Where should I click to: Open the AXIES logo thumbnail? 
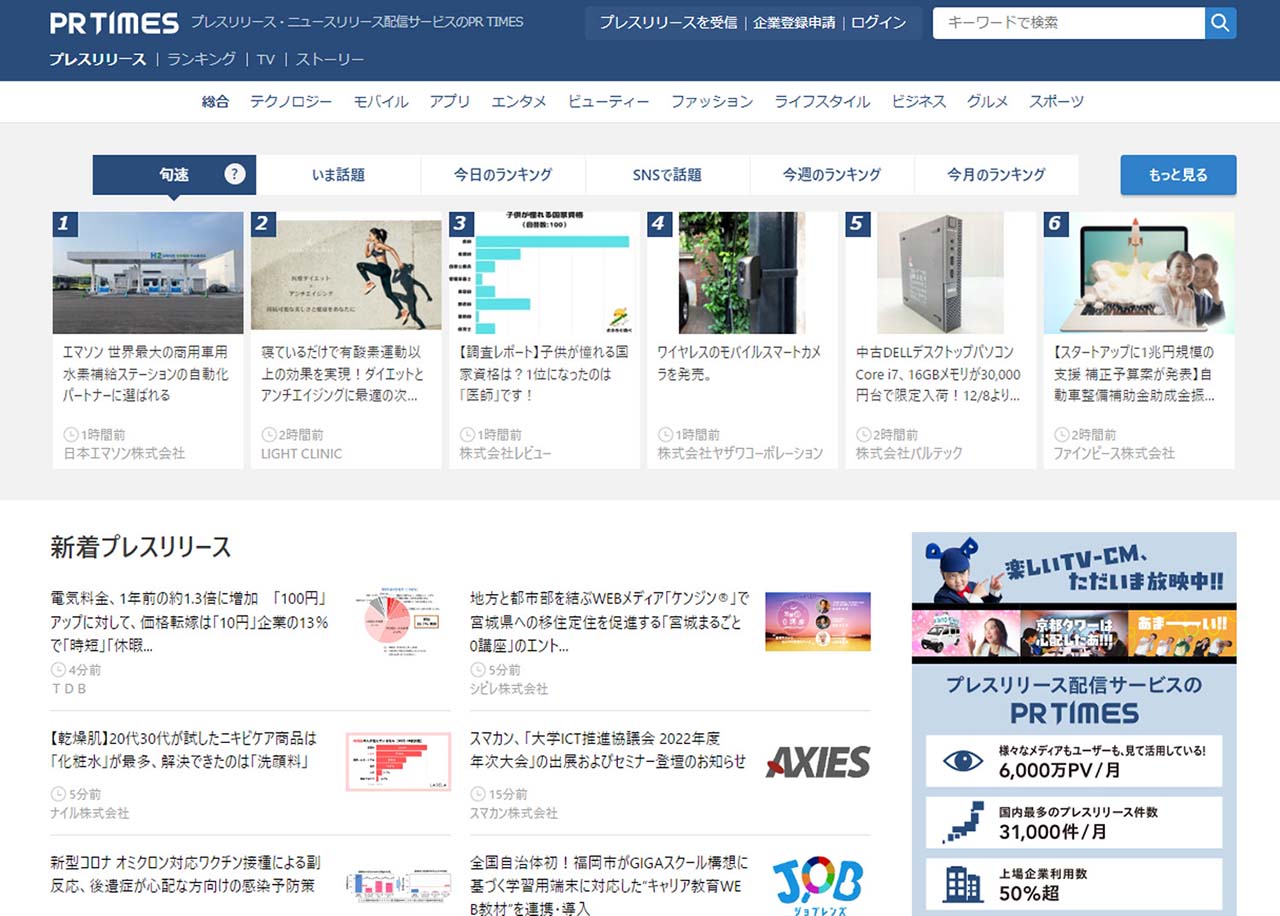tap(818, 762)
